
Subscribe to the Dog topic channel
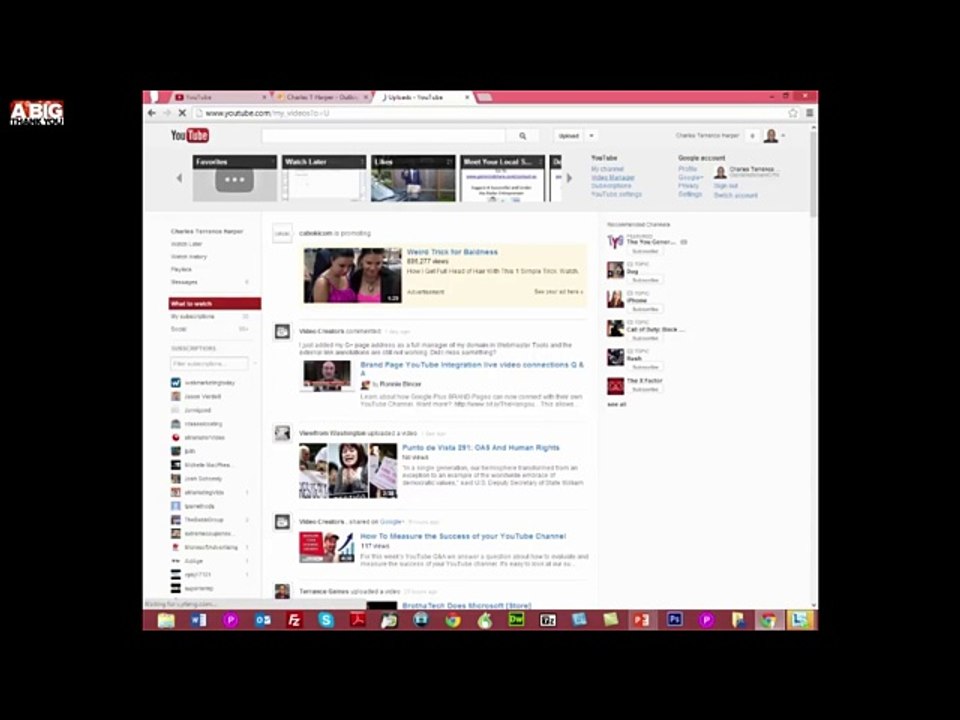click(x=645, y=280)
